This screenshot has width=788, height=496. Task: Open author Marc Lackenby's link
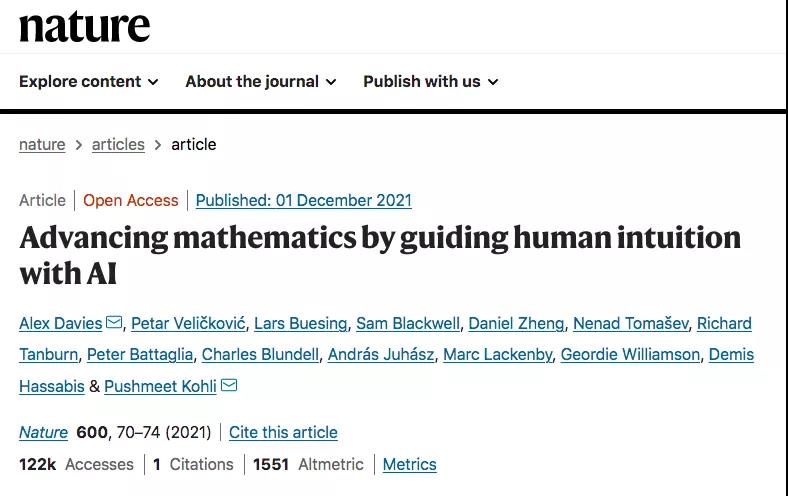[x=498, y=355]
